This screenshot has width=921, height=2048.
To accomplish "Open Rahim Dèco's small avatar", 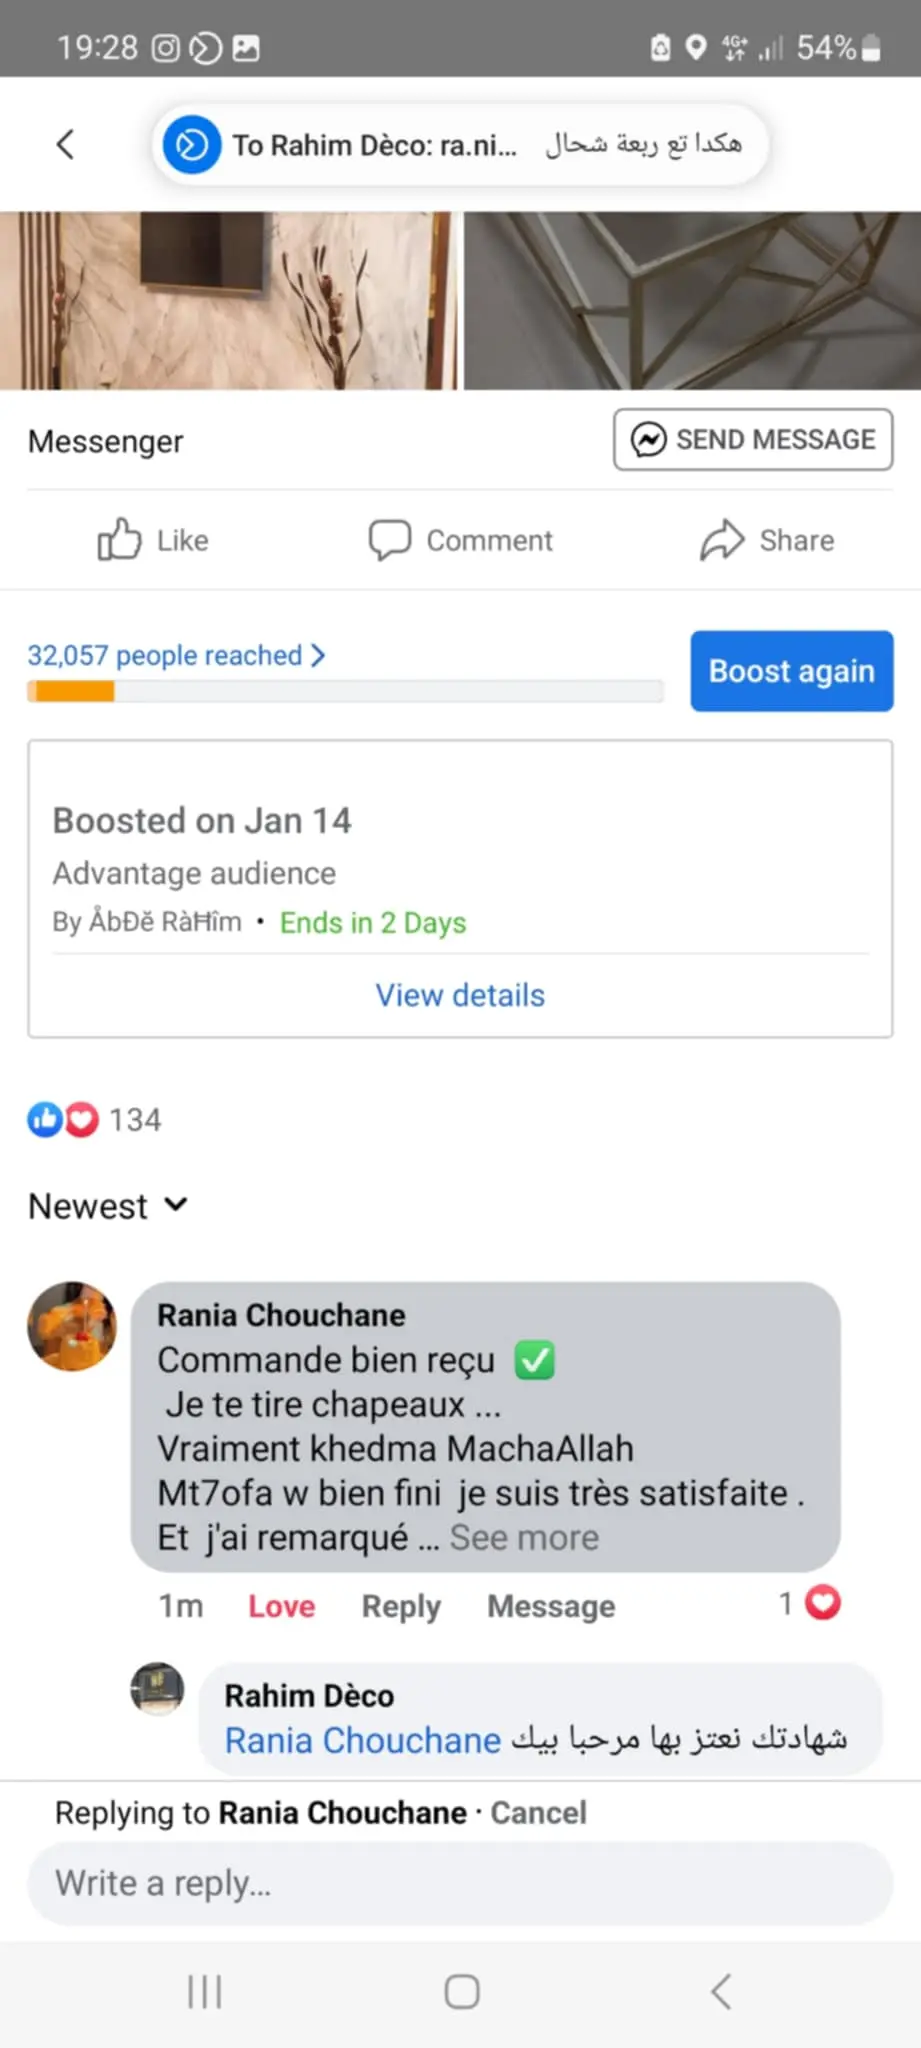I will [x=157, y=1688].
